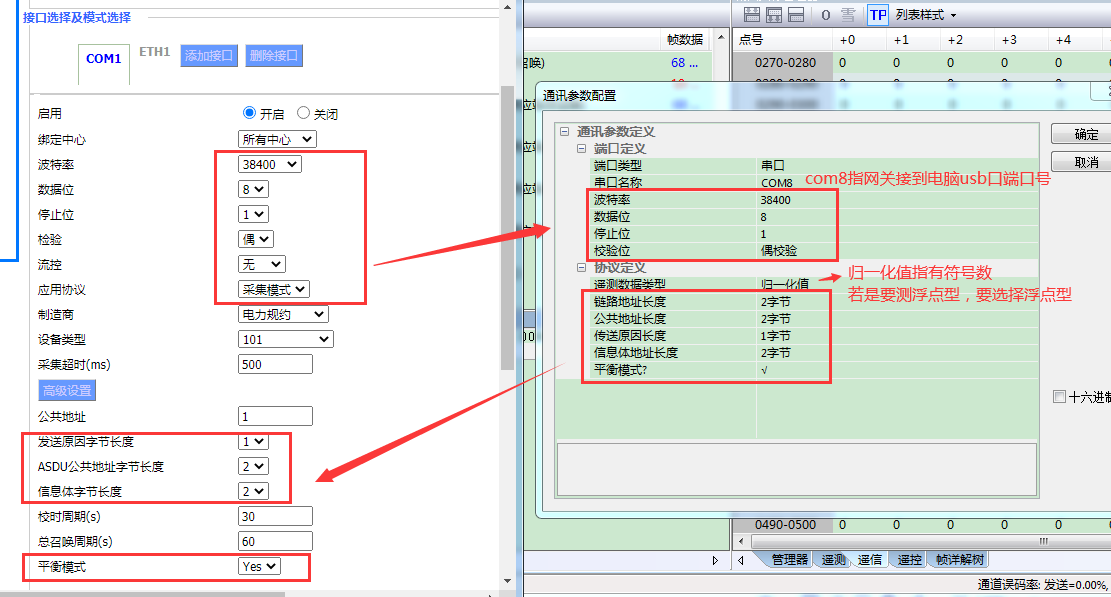The height and width of the screenshot is (597, 1111).
Task: Toggle the TP toolbar button
Action: click(x=878, y=15)
